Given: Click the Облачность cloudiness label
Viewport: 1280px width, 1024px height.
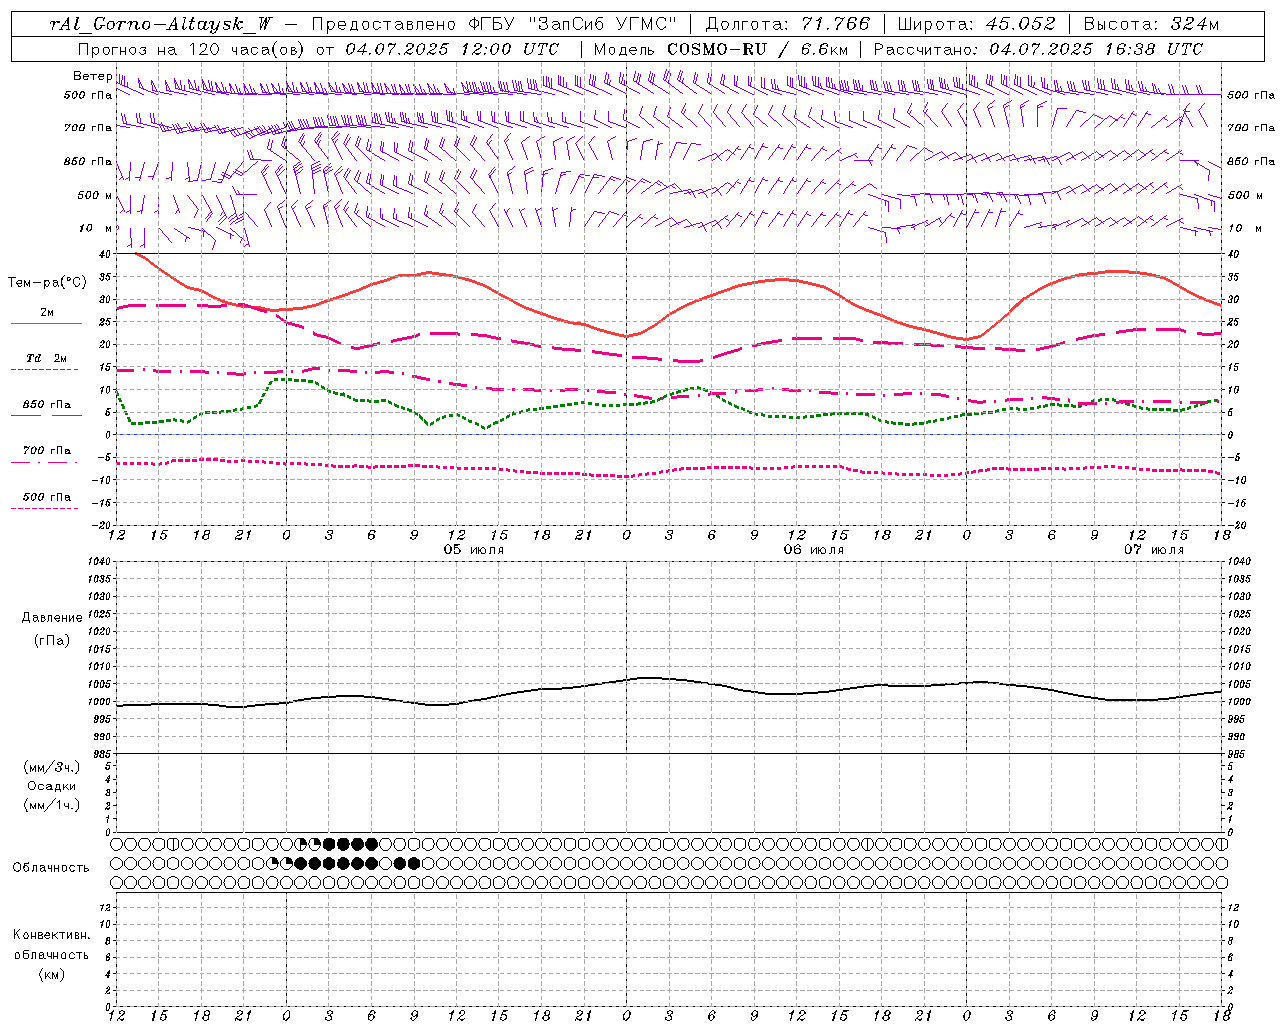Looking at the screenshot, I should click(x=51, y=867).
